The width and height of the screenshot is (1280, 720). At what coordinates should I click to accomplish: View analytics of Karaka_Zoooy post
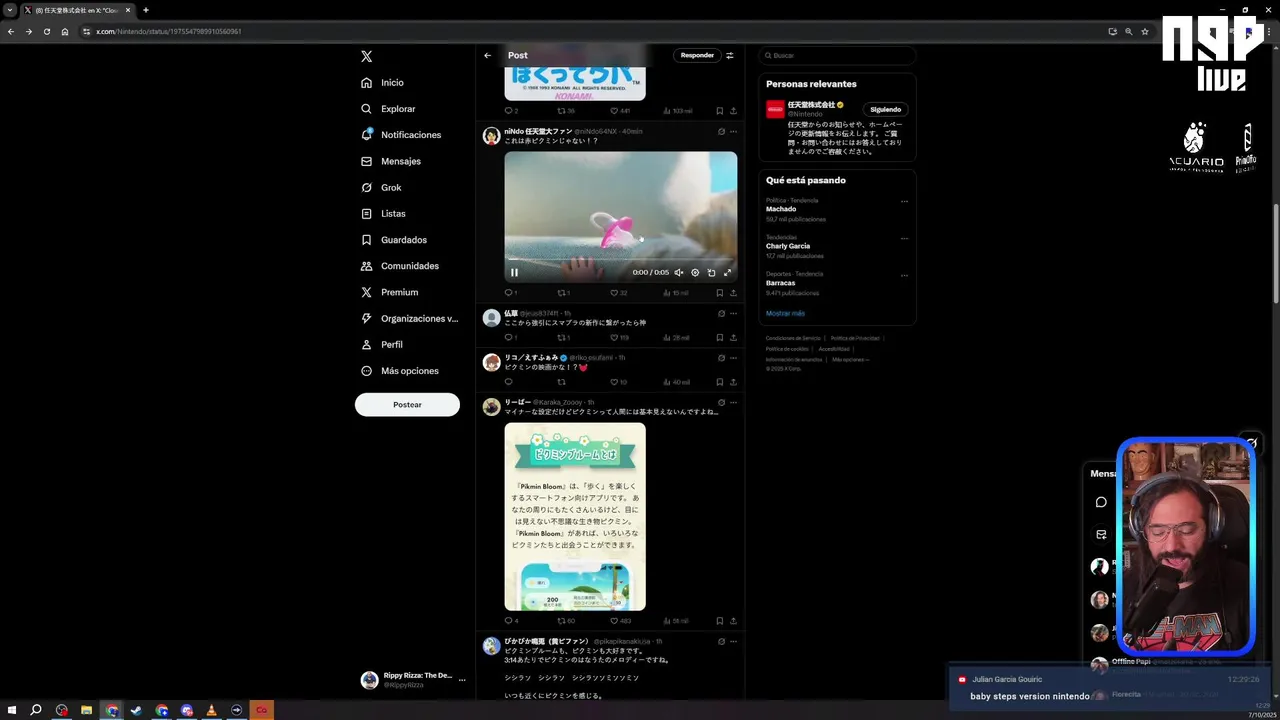(x=677, y=621)
